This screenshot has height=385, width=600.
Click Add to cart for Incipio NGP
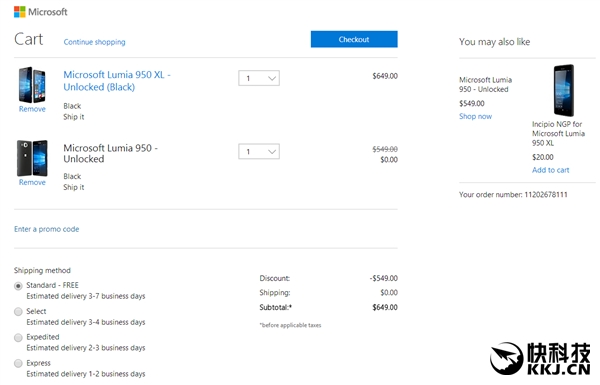(x=550, y=170)
